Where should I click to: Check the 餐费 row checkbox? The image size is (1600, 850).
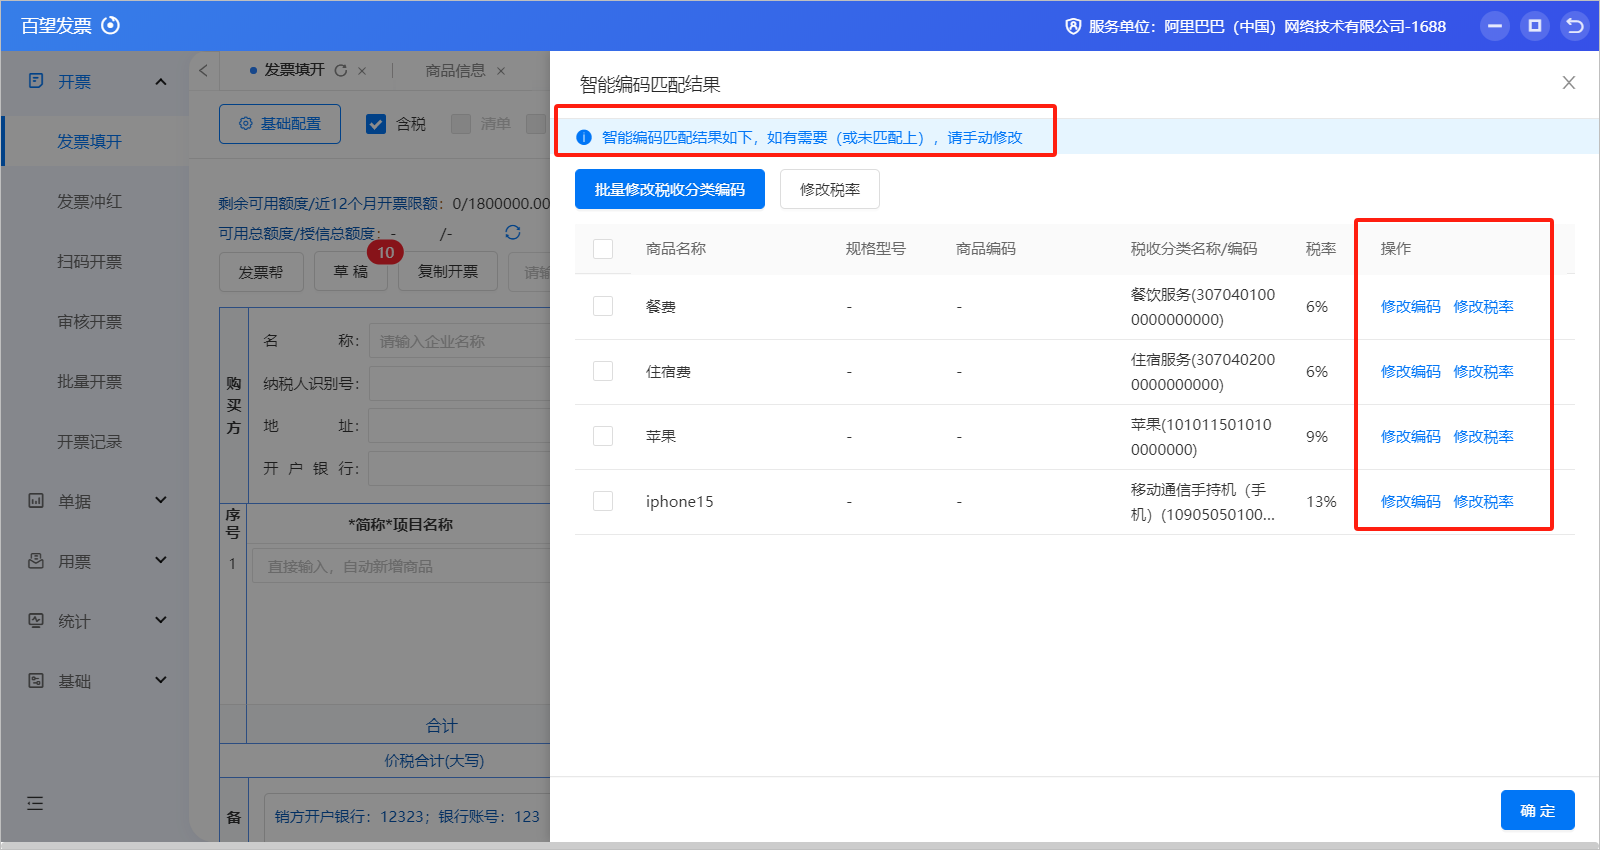point(603,306)
